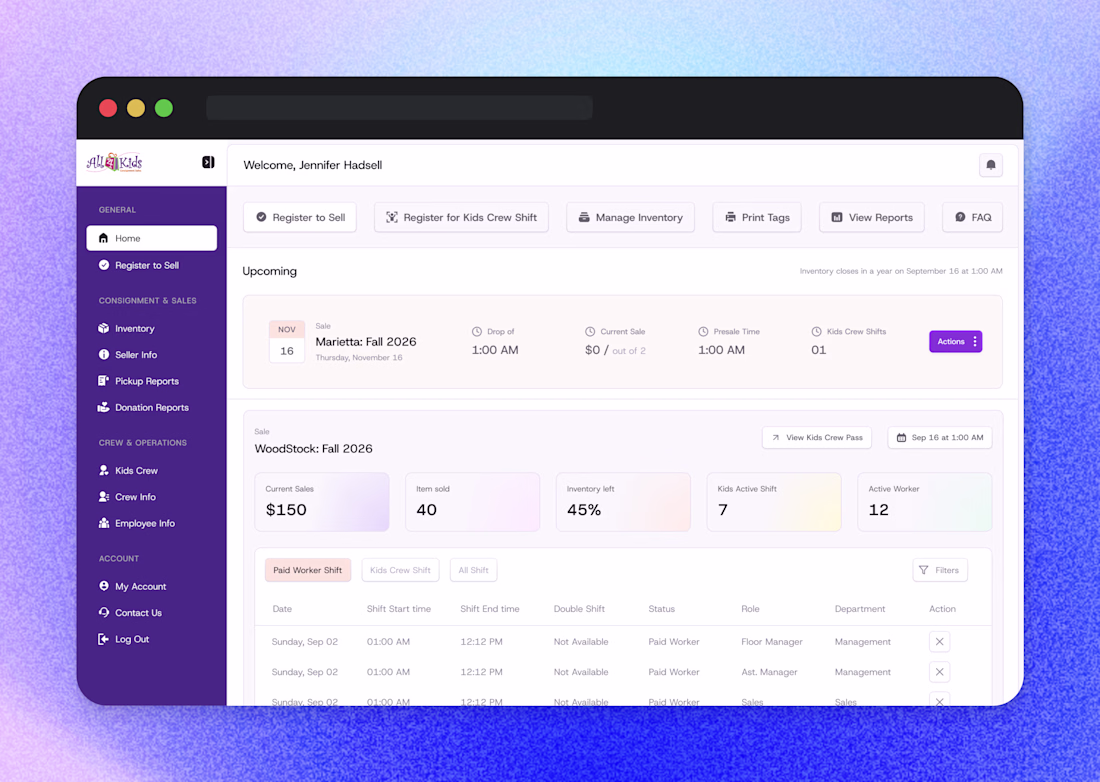Click the Item sold 40 card
This screenshot has height=782, width=1100.
point(472,501)
